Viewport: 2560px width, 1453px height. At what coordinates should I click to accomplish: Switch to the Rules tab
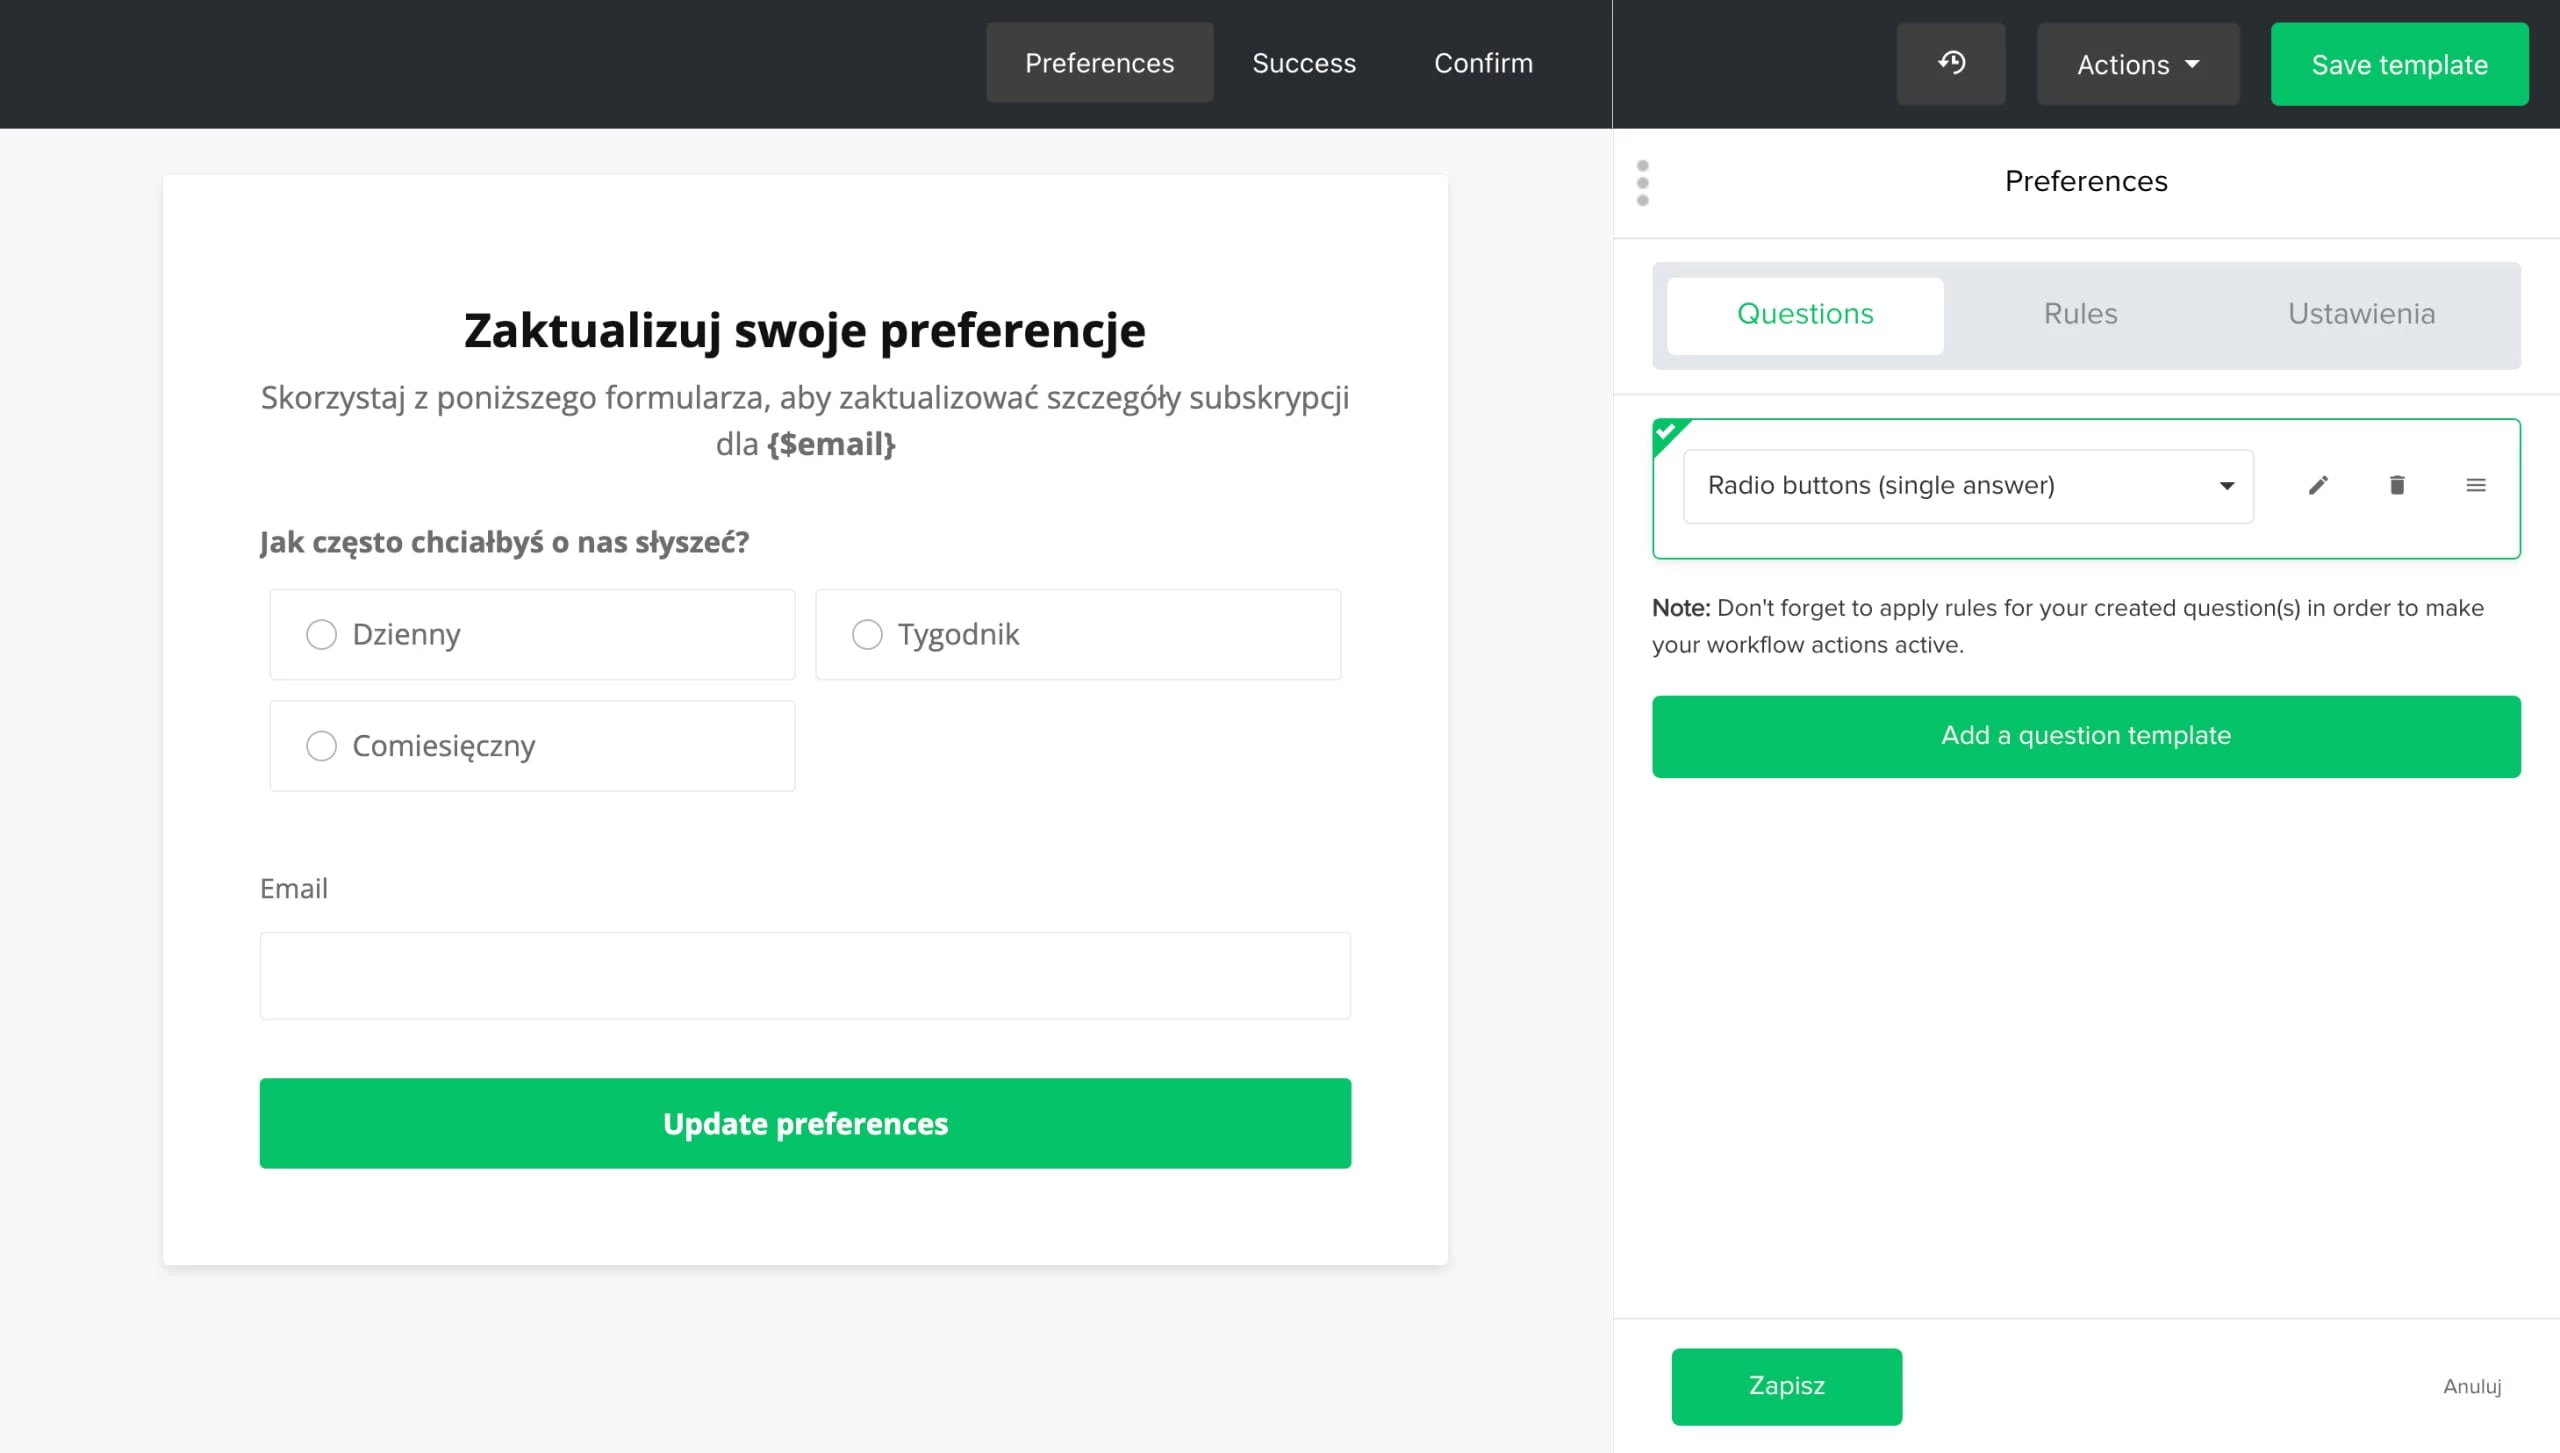2080,315
